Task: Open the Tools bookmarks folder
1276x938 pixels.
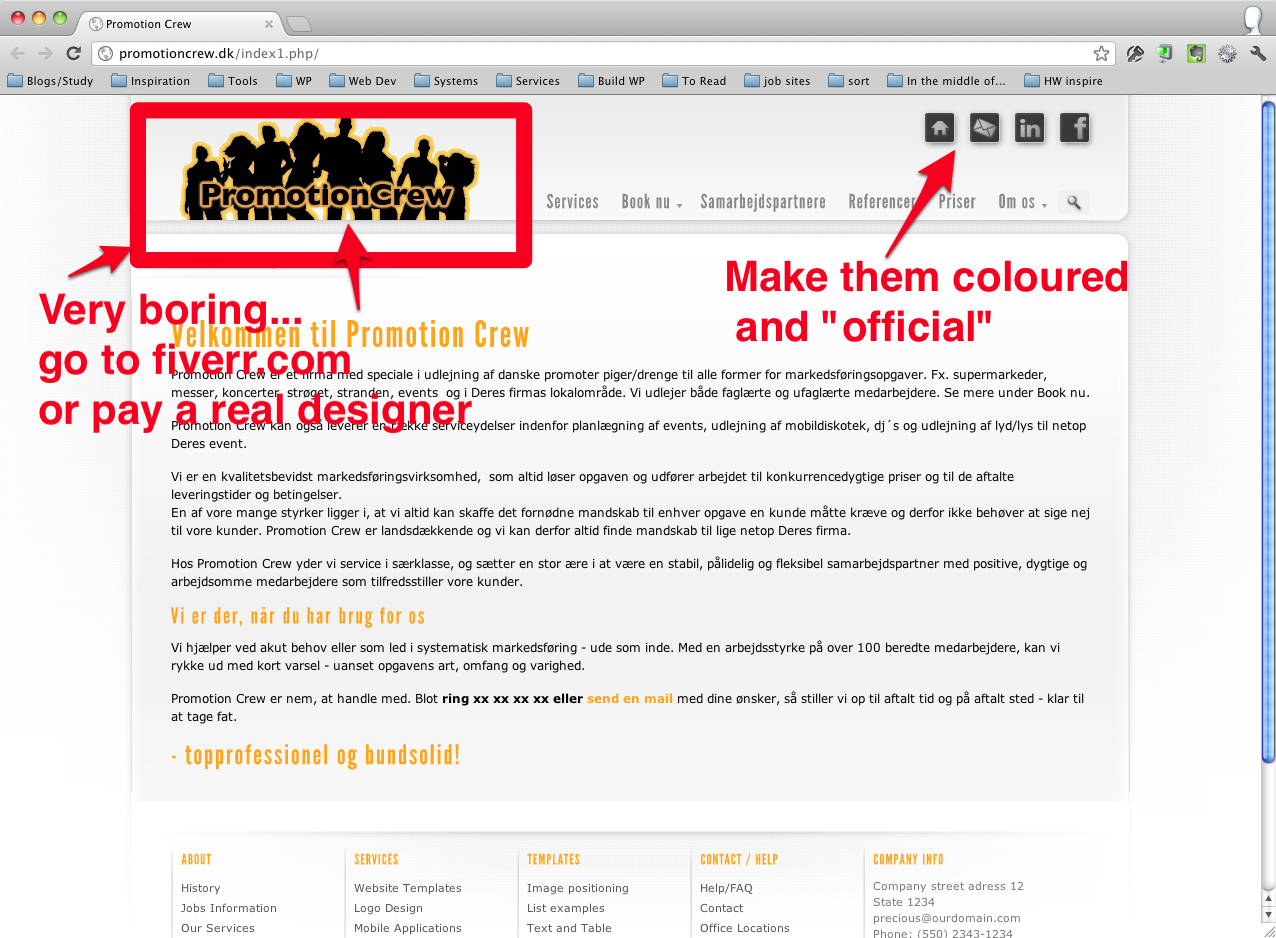Action: [233, 81]
